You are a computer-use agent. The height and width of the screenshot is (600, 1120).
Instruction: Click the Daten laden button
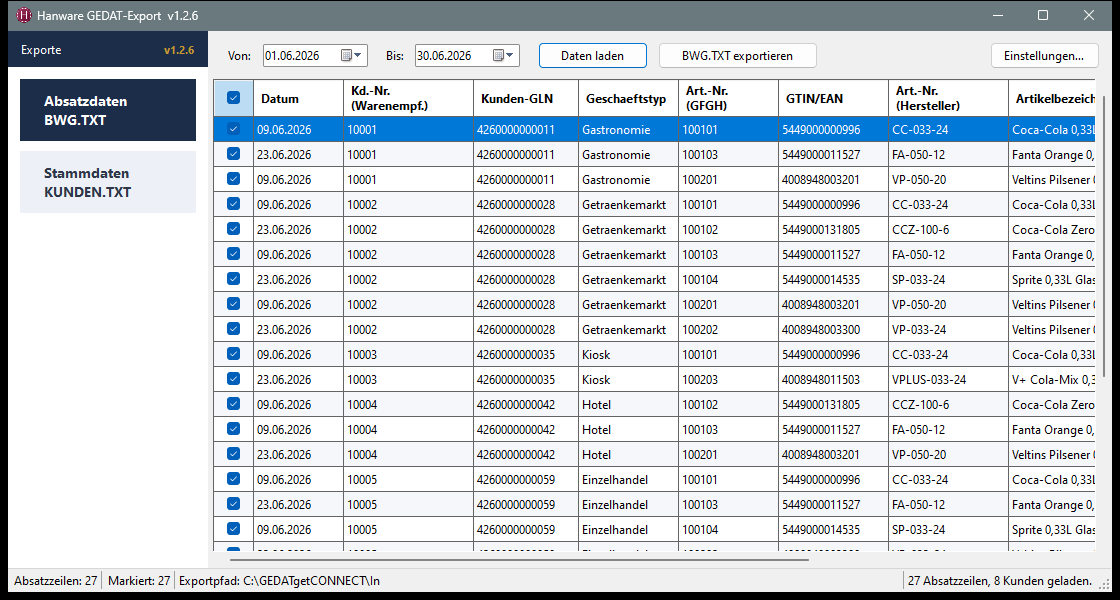(592, 56)
